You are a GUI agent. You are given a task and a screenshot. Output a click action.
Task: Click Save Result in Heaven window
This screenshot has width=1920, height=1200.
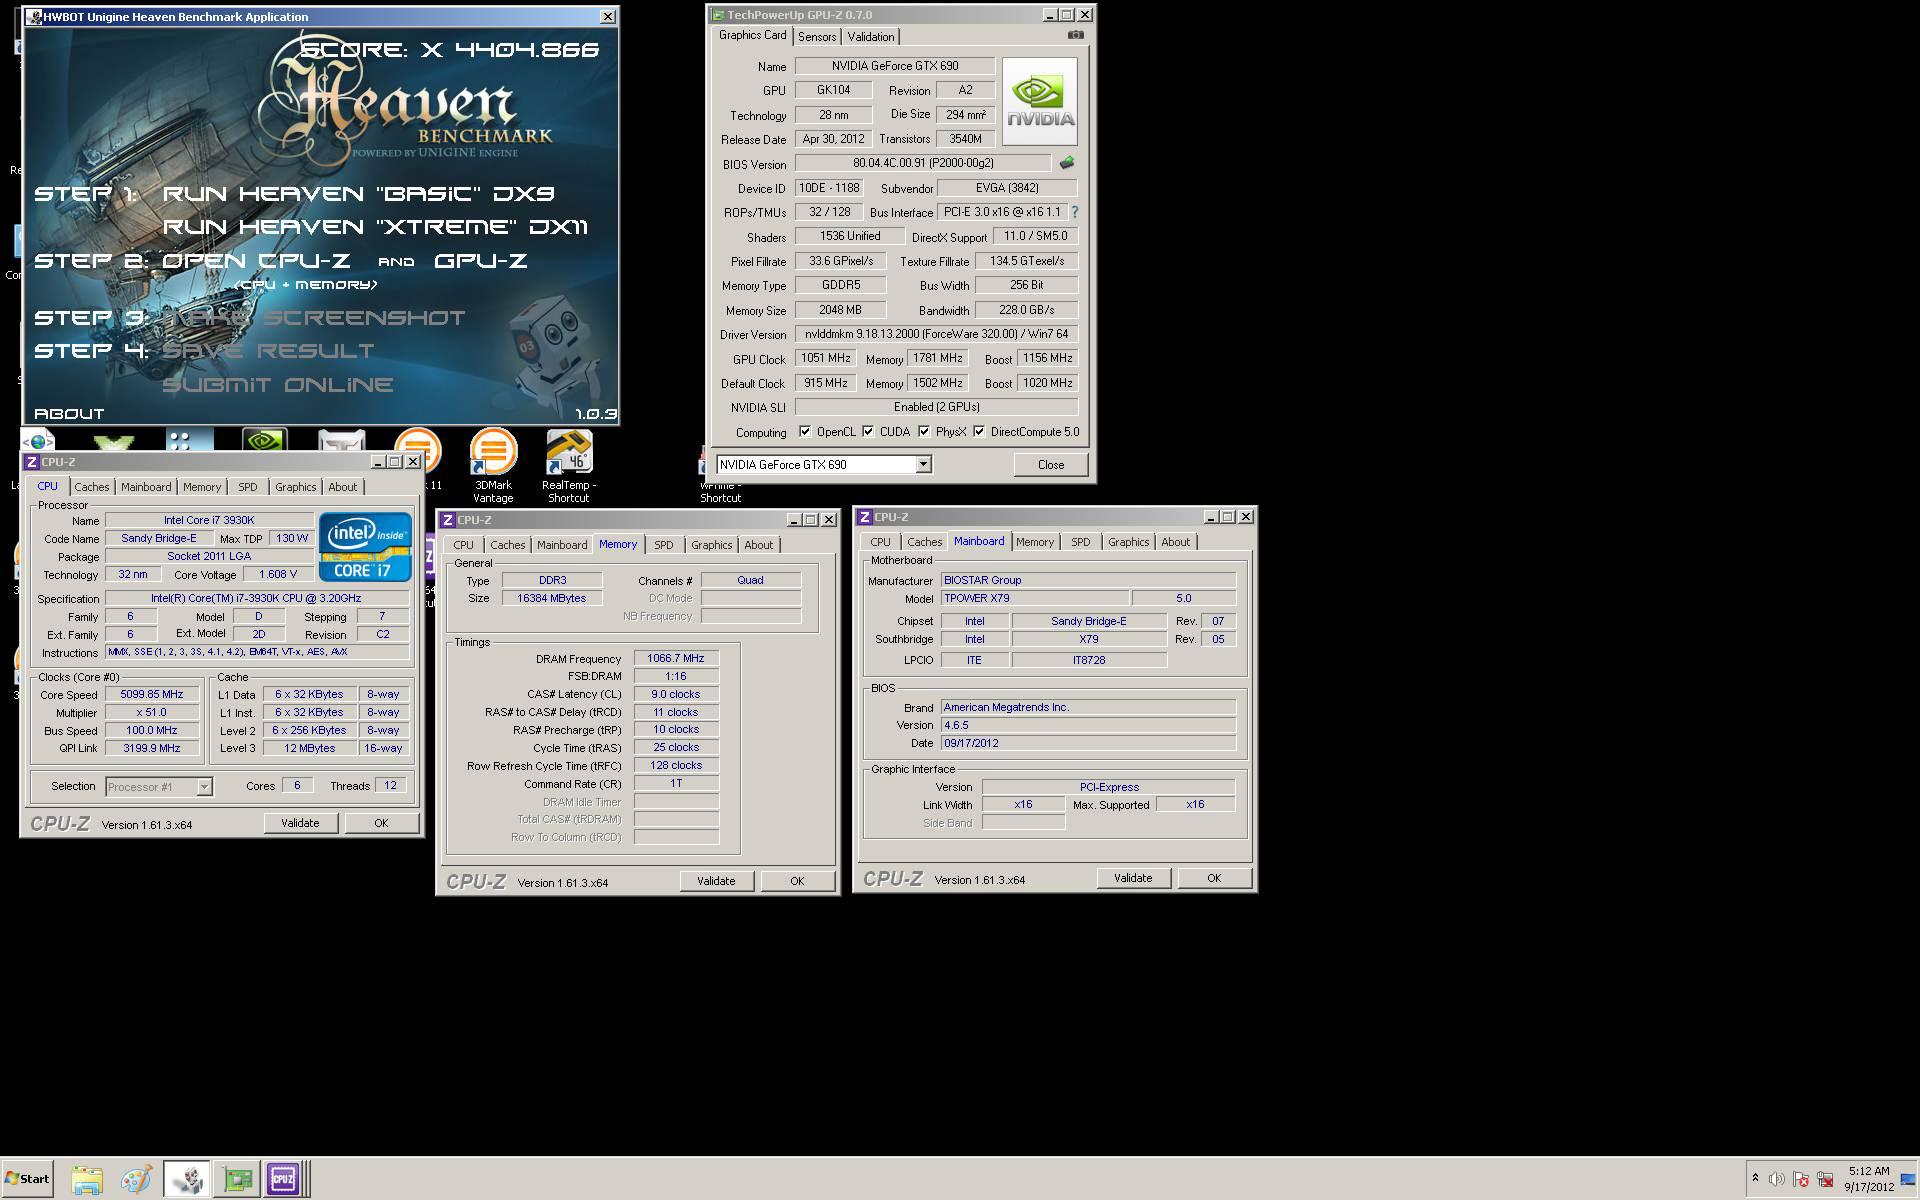[x=268, y=351]
